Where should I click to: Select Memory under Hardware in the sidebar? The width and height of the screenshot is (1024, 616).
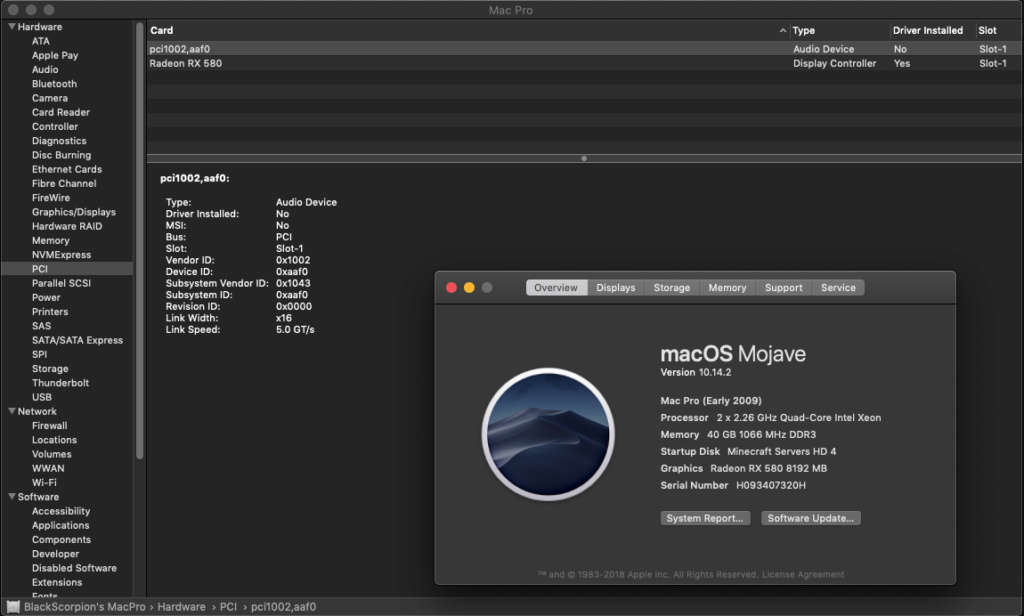point(50,240)
